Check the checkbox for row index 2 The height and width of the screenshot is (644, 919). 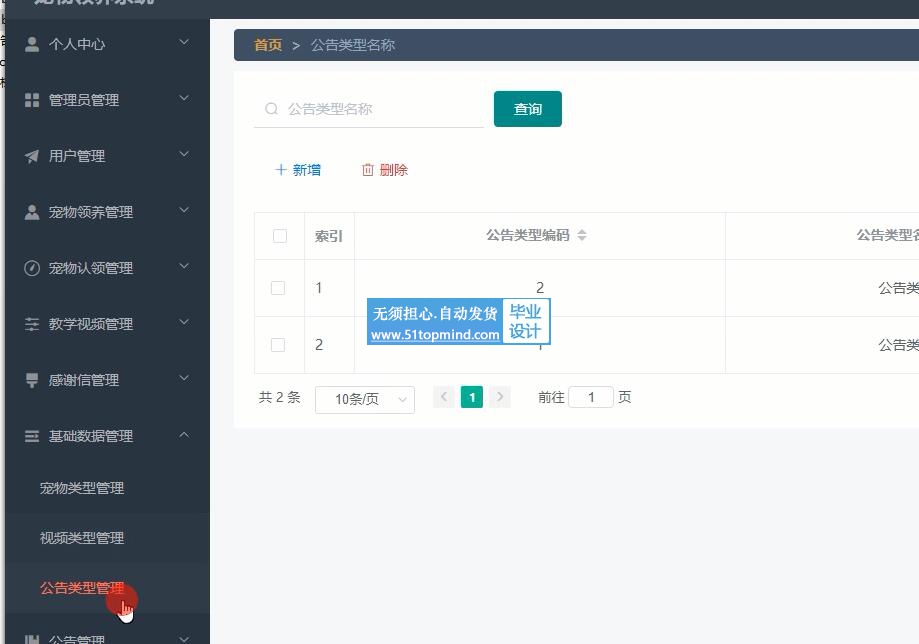(x=278, y=345)
